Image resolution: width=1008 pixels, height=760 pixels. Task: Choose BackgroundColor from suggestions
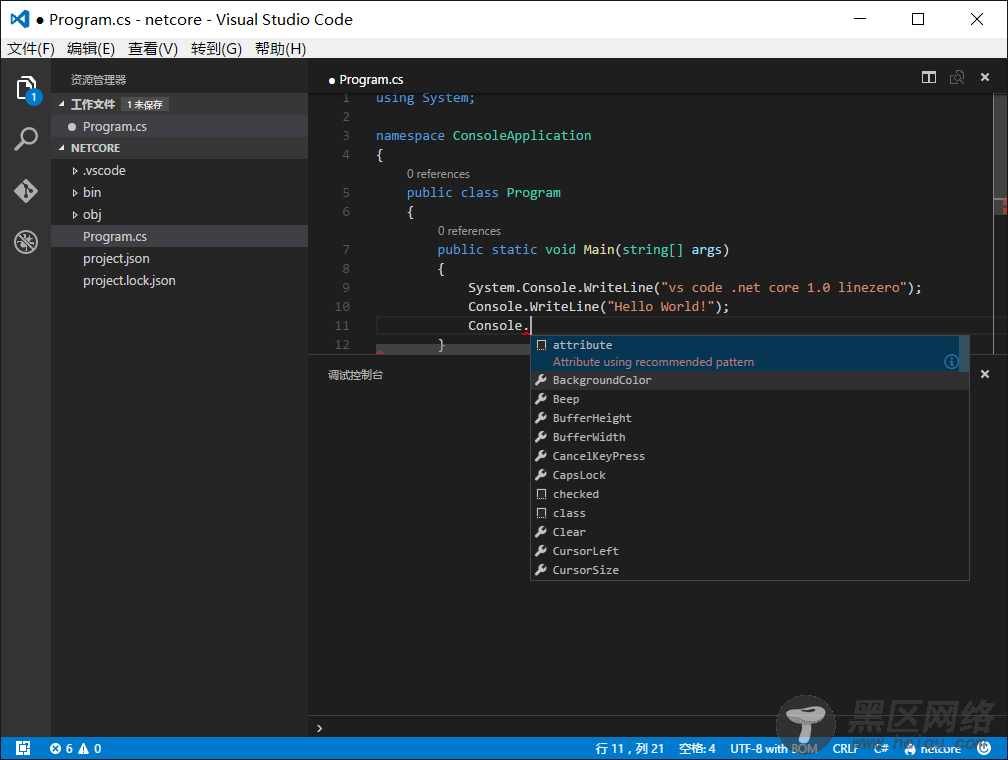click(x=750, y=380)
